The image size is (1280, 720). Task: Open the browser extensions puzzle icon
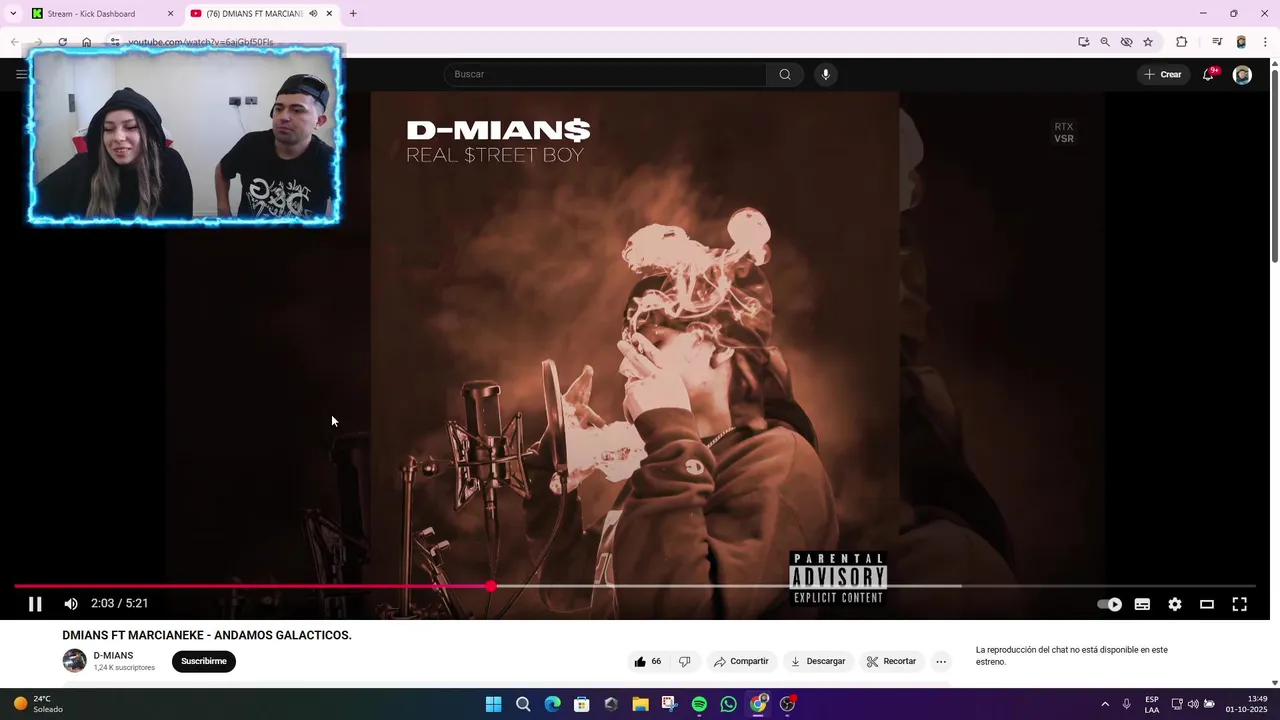click(x=1181, y=42)
